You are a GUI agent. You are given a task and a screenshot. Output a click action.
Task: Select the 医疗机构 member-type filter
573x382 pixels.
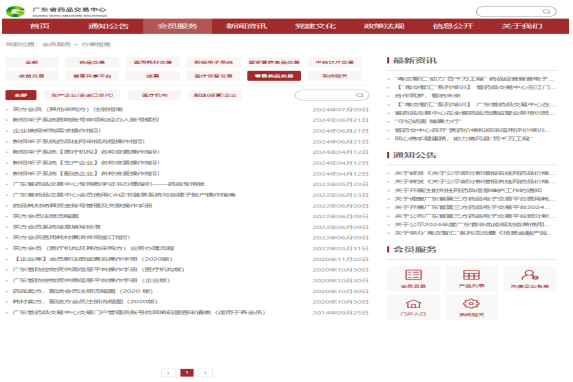point(155,95)
